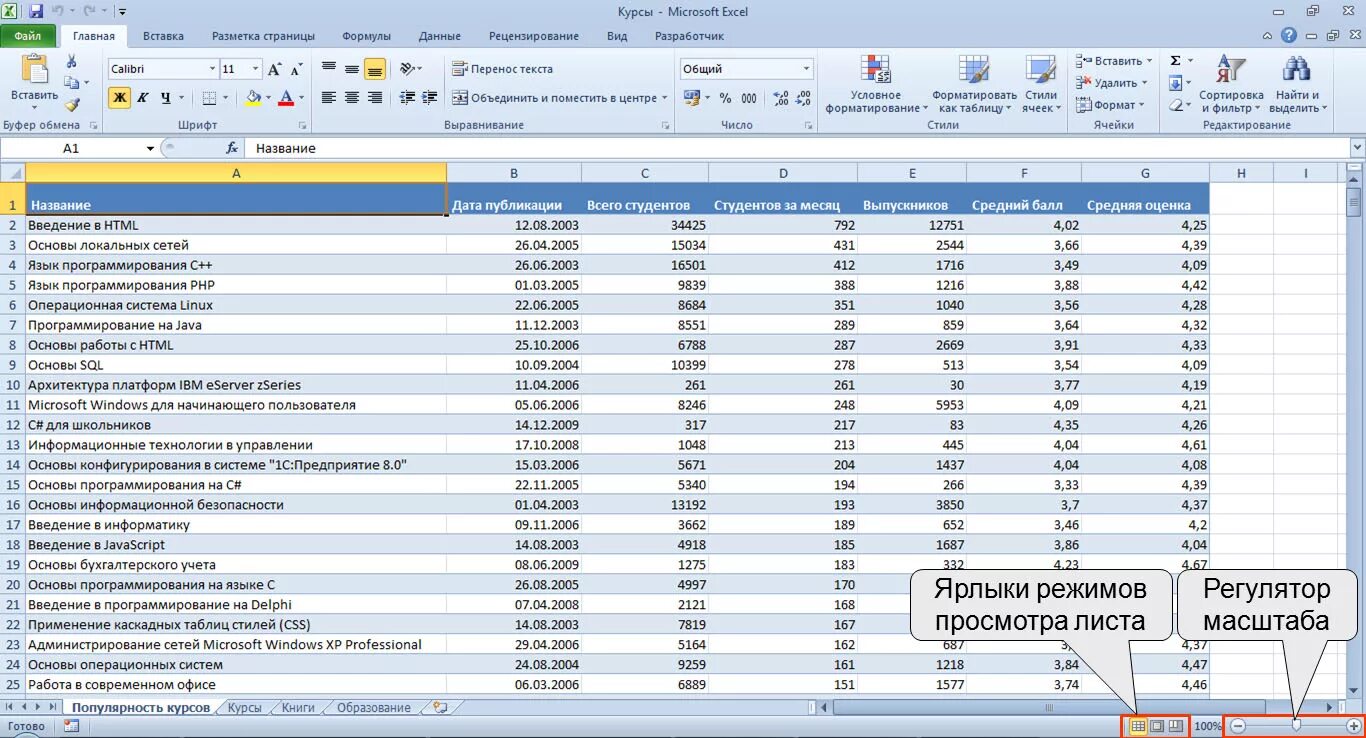The height and width of the screenshot is (738, 1366).
Task: Toggle align text right
Action: [374, 98]
